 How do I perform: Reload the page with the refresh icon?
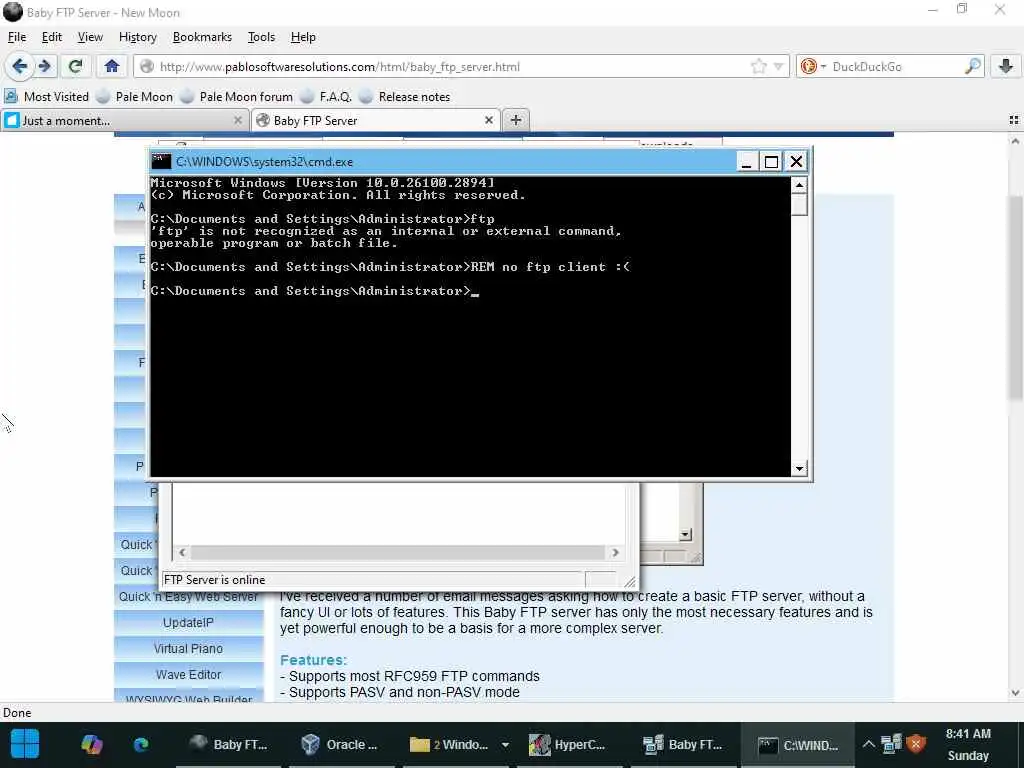[75, 66]
